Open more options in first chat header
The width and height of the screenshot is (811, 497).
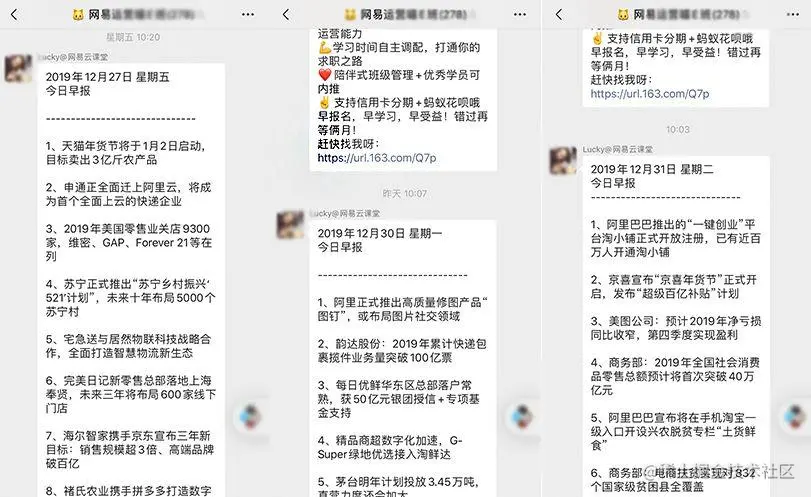click(248, 14)
